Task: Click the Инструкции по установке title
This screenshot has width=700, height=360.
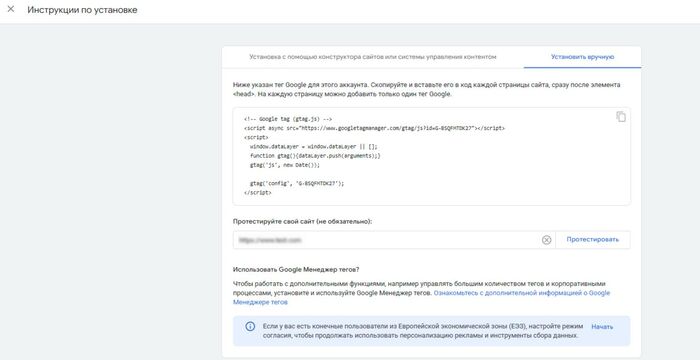Action: pyautogui.click(x=82, y=10)
